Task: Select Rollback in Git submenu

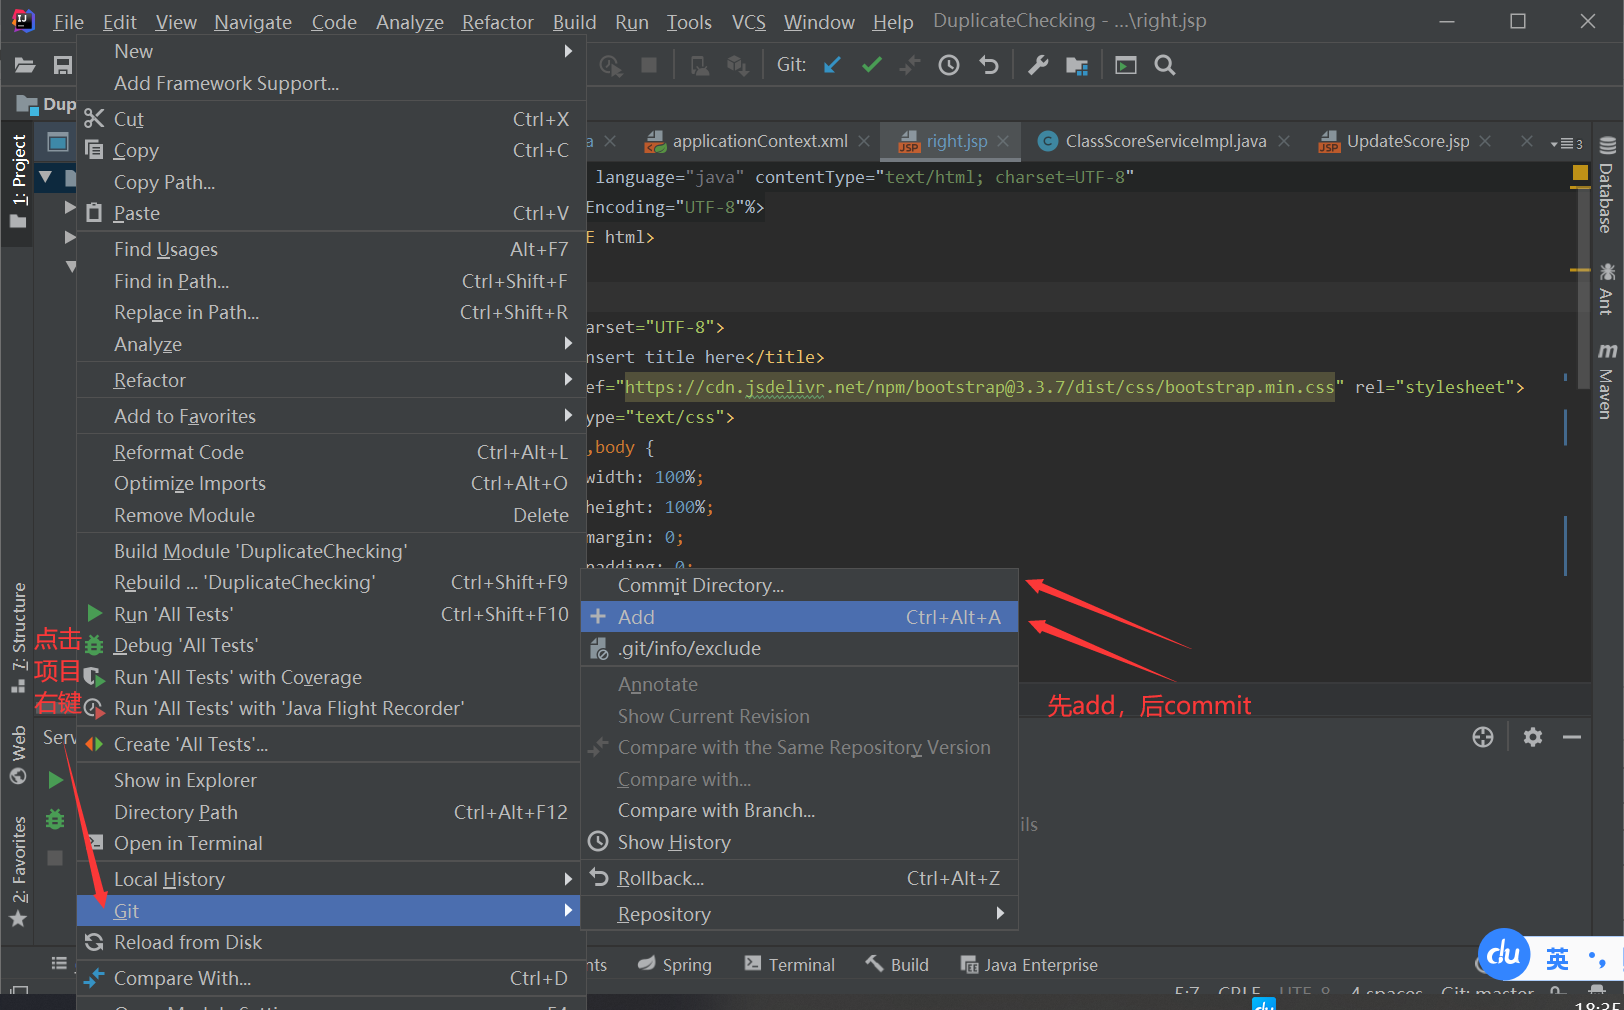Action: pyautogui.click(x=800, y=878)
